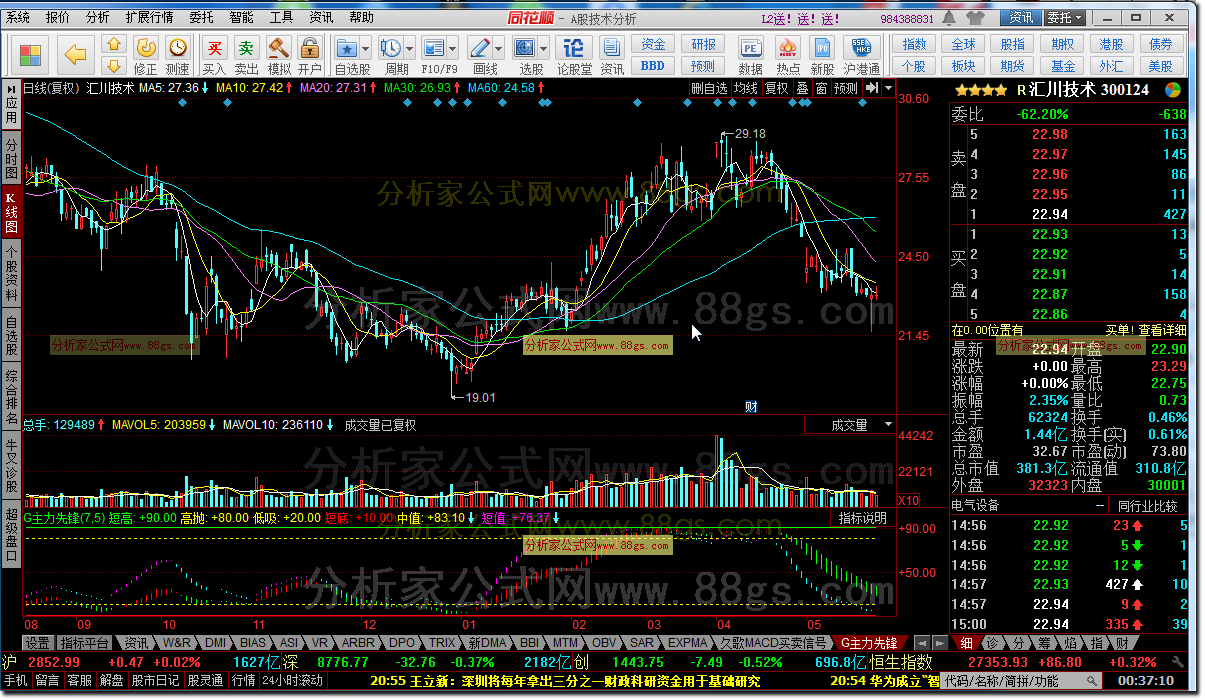Click the 周期 period clock icon

[x=391, y=48]
